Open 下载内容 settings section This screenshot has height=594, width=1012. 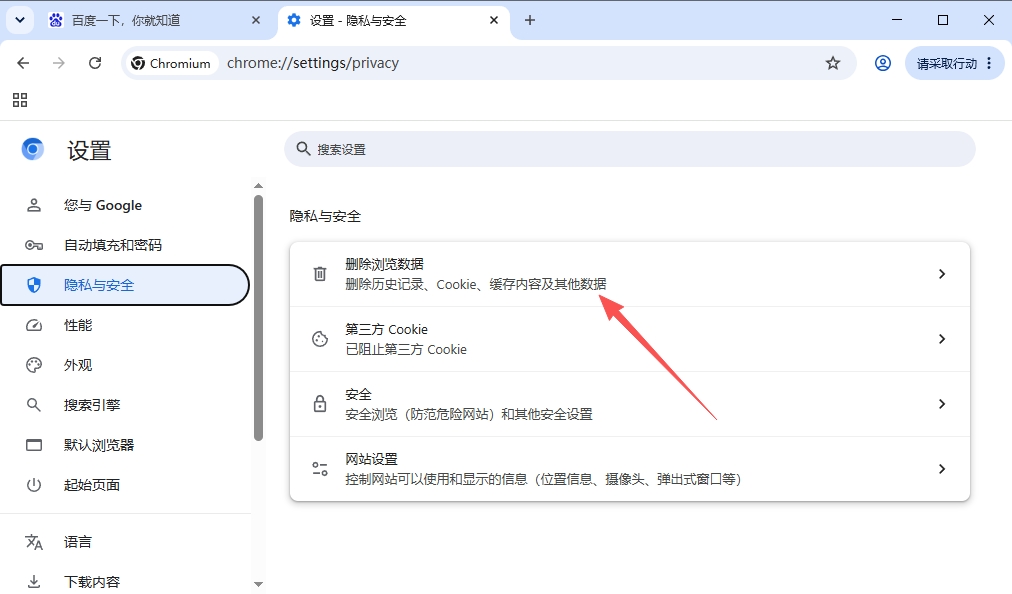[x=125, y=582]
